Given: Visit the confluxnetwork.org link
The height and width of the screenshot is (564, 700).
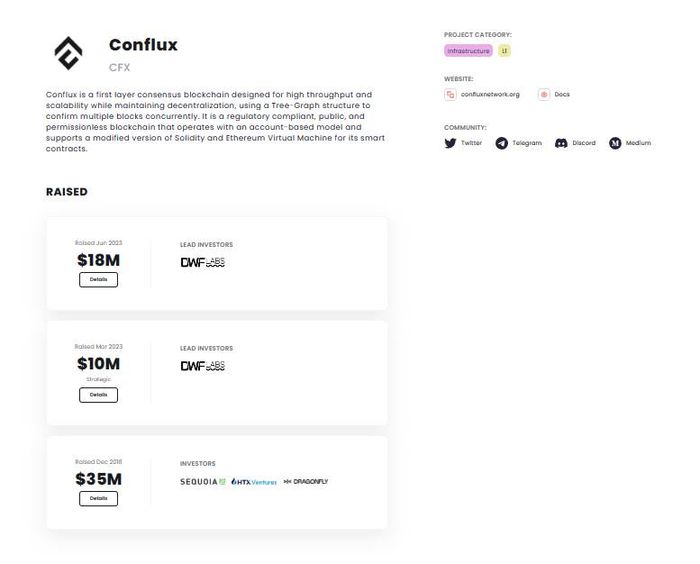Looking at the screenshot, I should pos(490,95).
